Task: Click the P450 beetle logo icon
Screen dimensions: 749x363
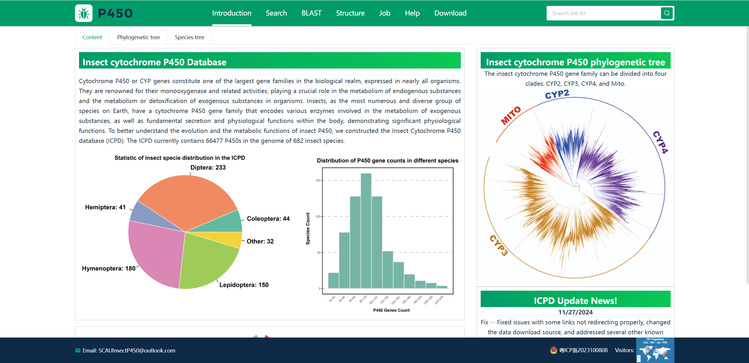Action: (84, 13)
